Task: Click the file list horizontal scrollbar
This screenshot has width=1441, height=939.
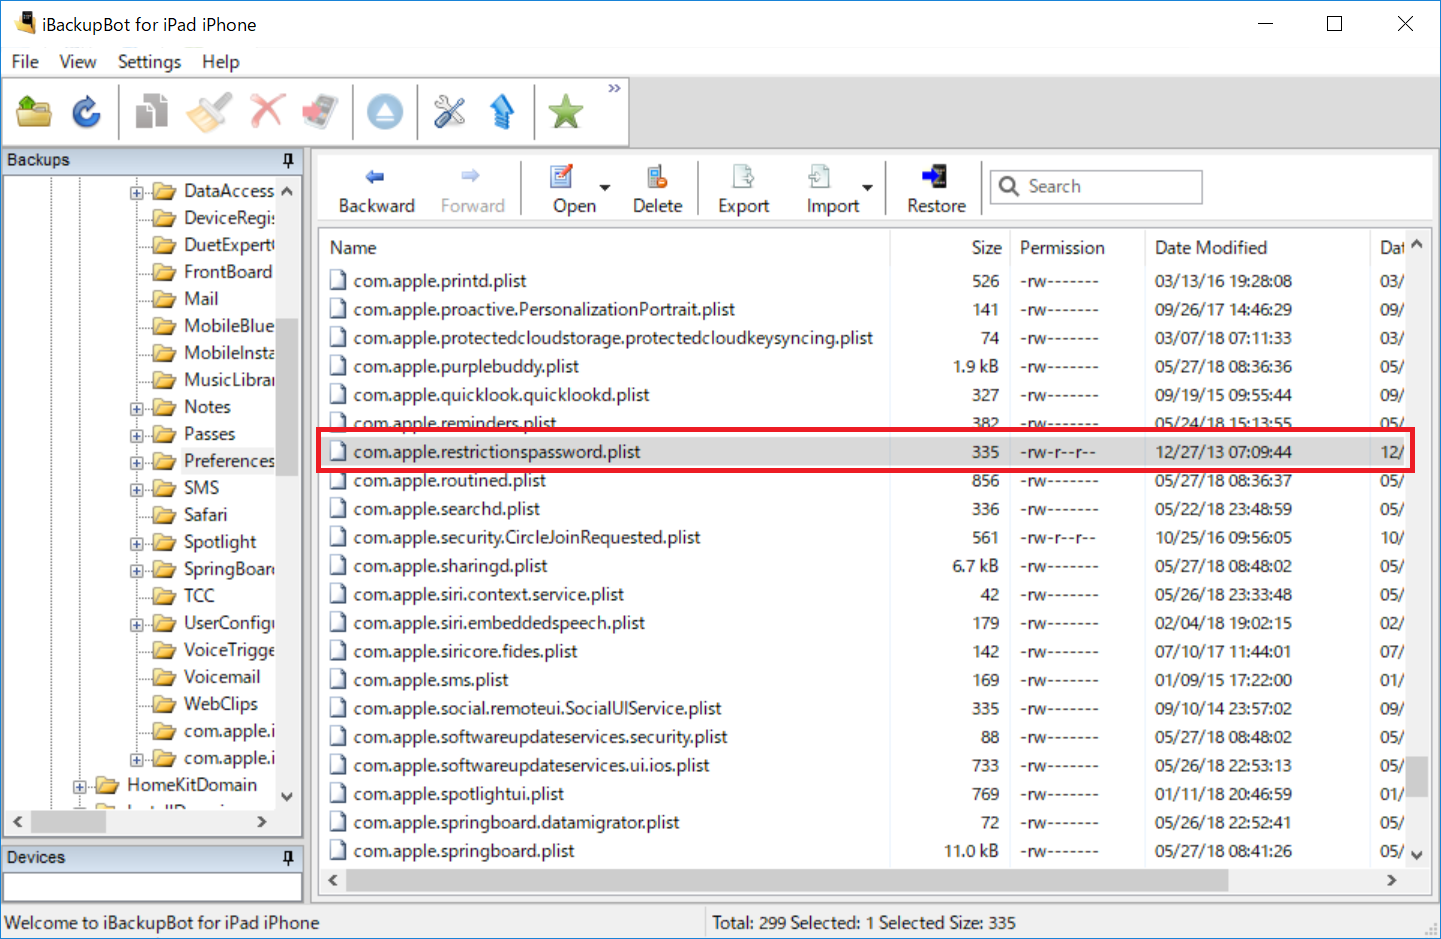Action: click(786, 880)
